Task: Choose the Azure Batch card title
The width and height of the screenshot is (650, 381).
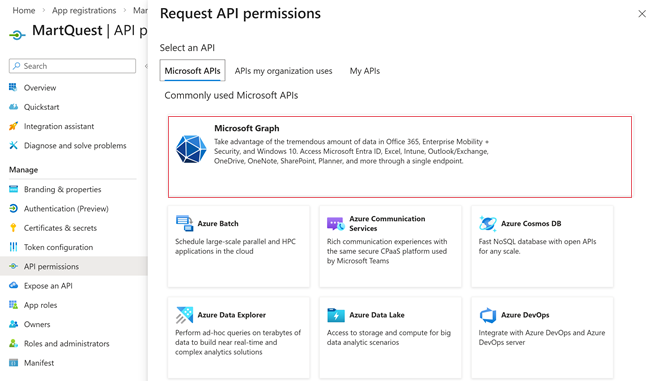Action: (218, 223)
